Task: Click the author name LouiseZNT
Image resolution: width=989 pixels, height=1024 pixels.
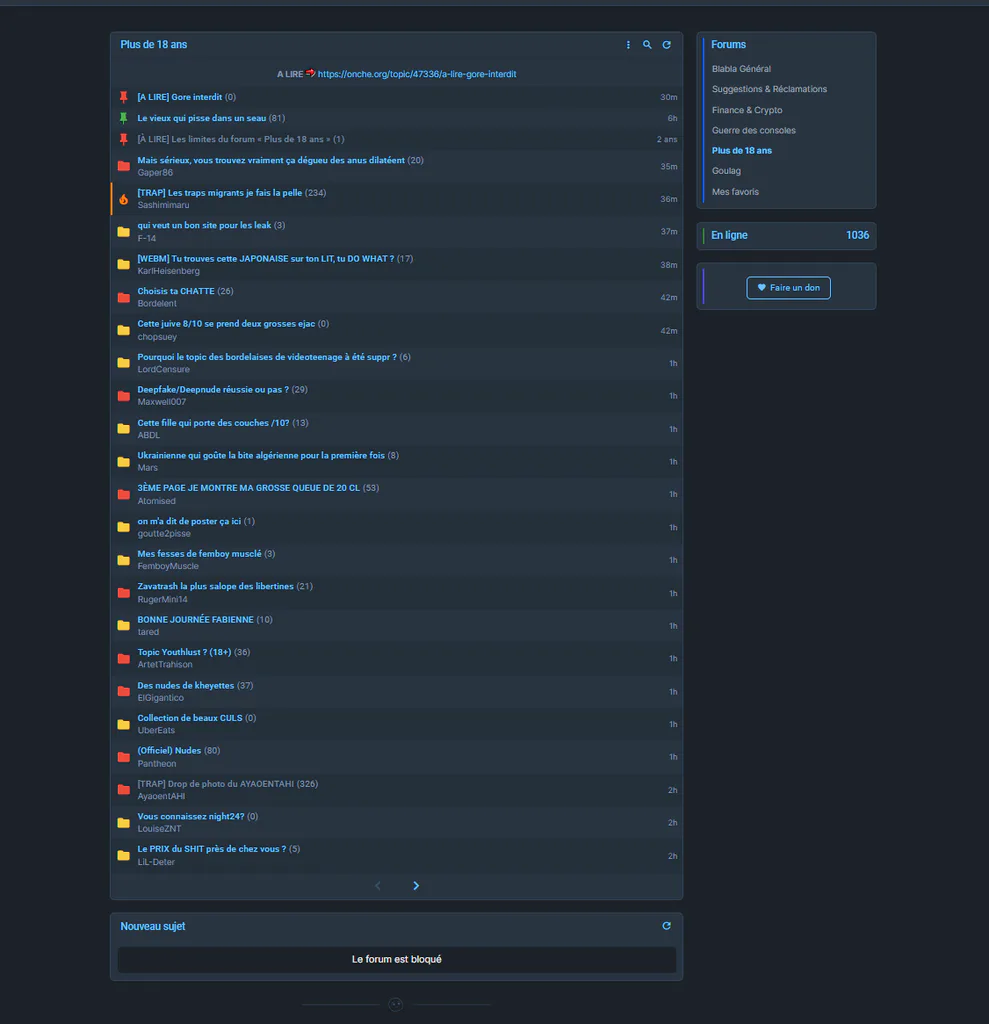Action: pyautogui.click(x=159, y=829)
